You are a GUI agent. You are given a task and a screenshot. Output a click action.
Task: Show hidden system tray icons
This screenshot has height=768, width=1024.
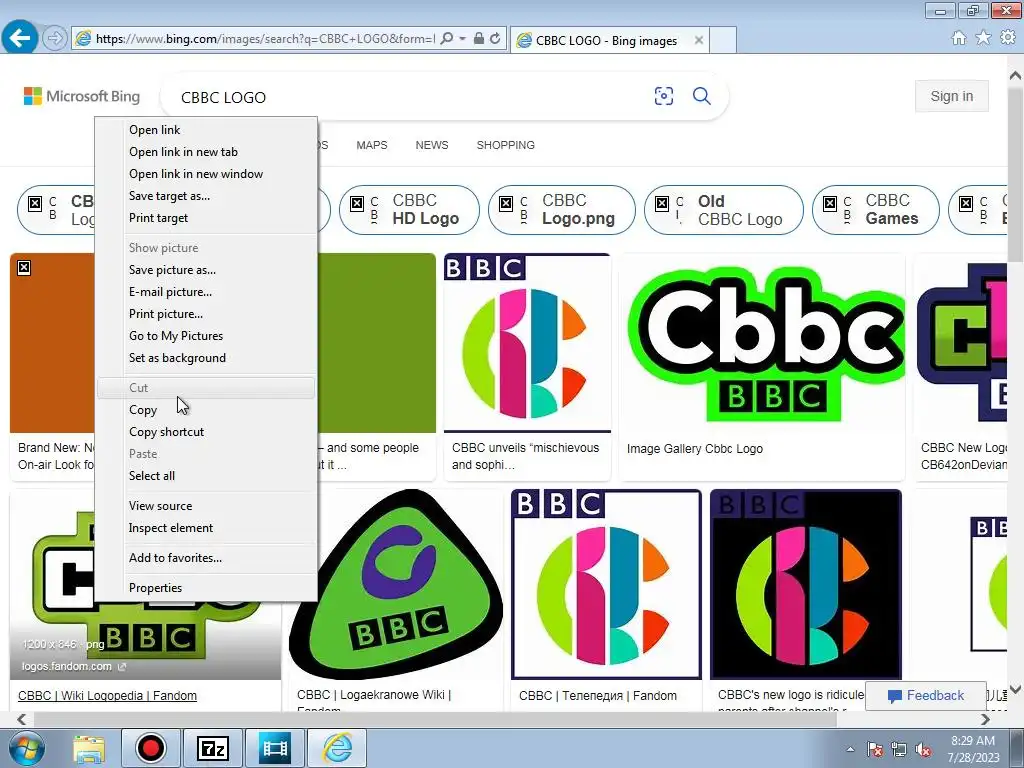coord(850,749)
